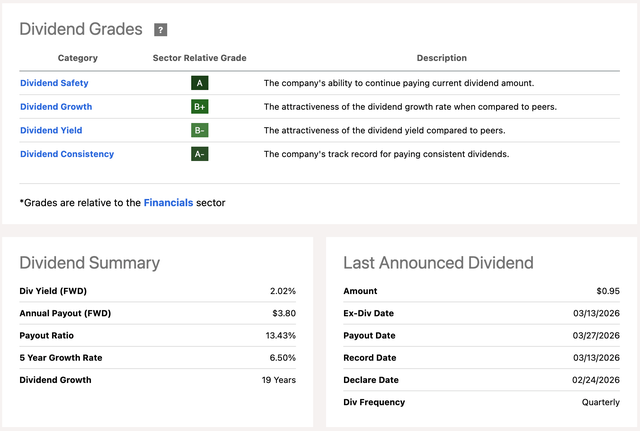Select the 02/24/2026 declare date
The image size is (640, 431).
pyautogui.click(x=596, y=380)
